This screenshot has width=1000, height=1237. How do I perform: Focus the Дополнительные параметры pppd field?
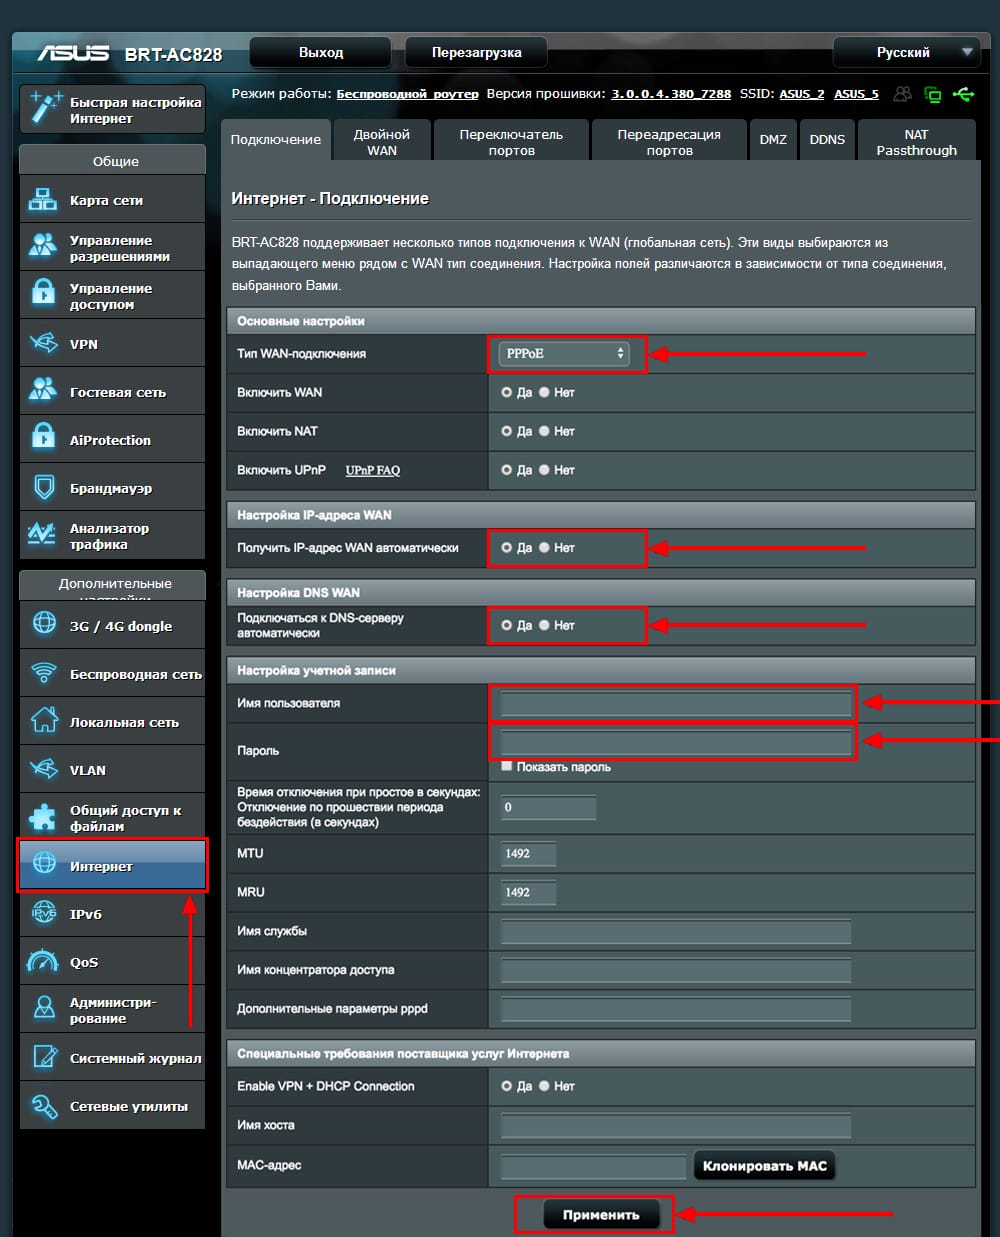pyautogui.click(x=675, y=1009)
